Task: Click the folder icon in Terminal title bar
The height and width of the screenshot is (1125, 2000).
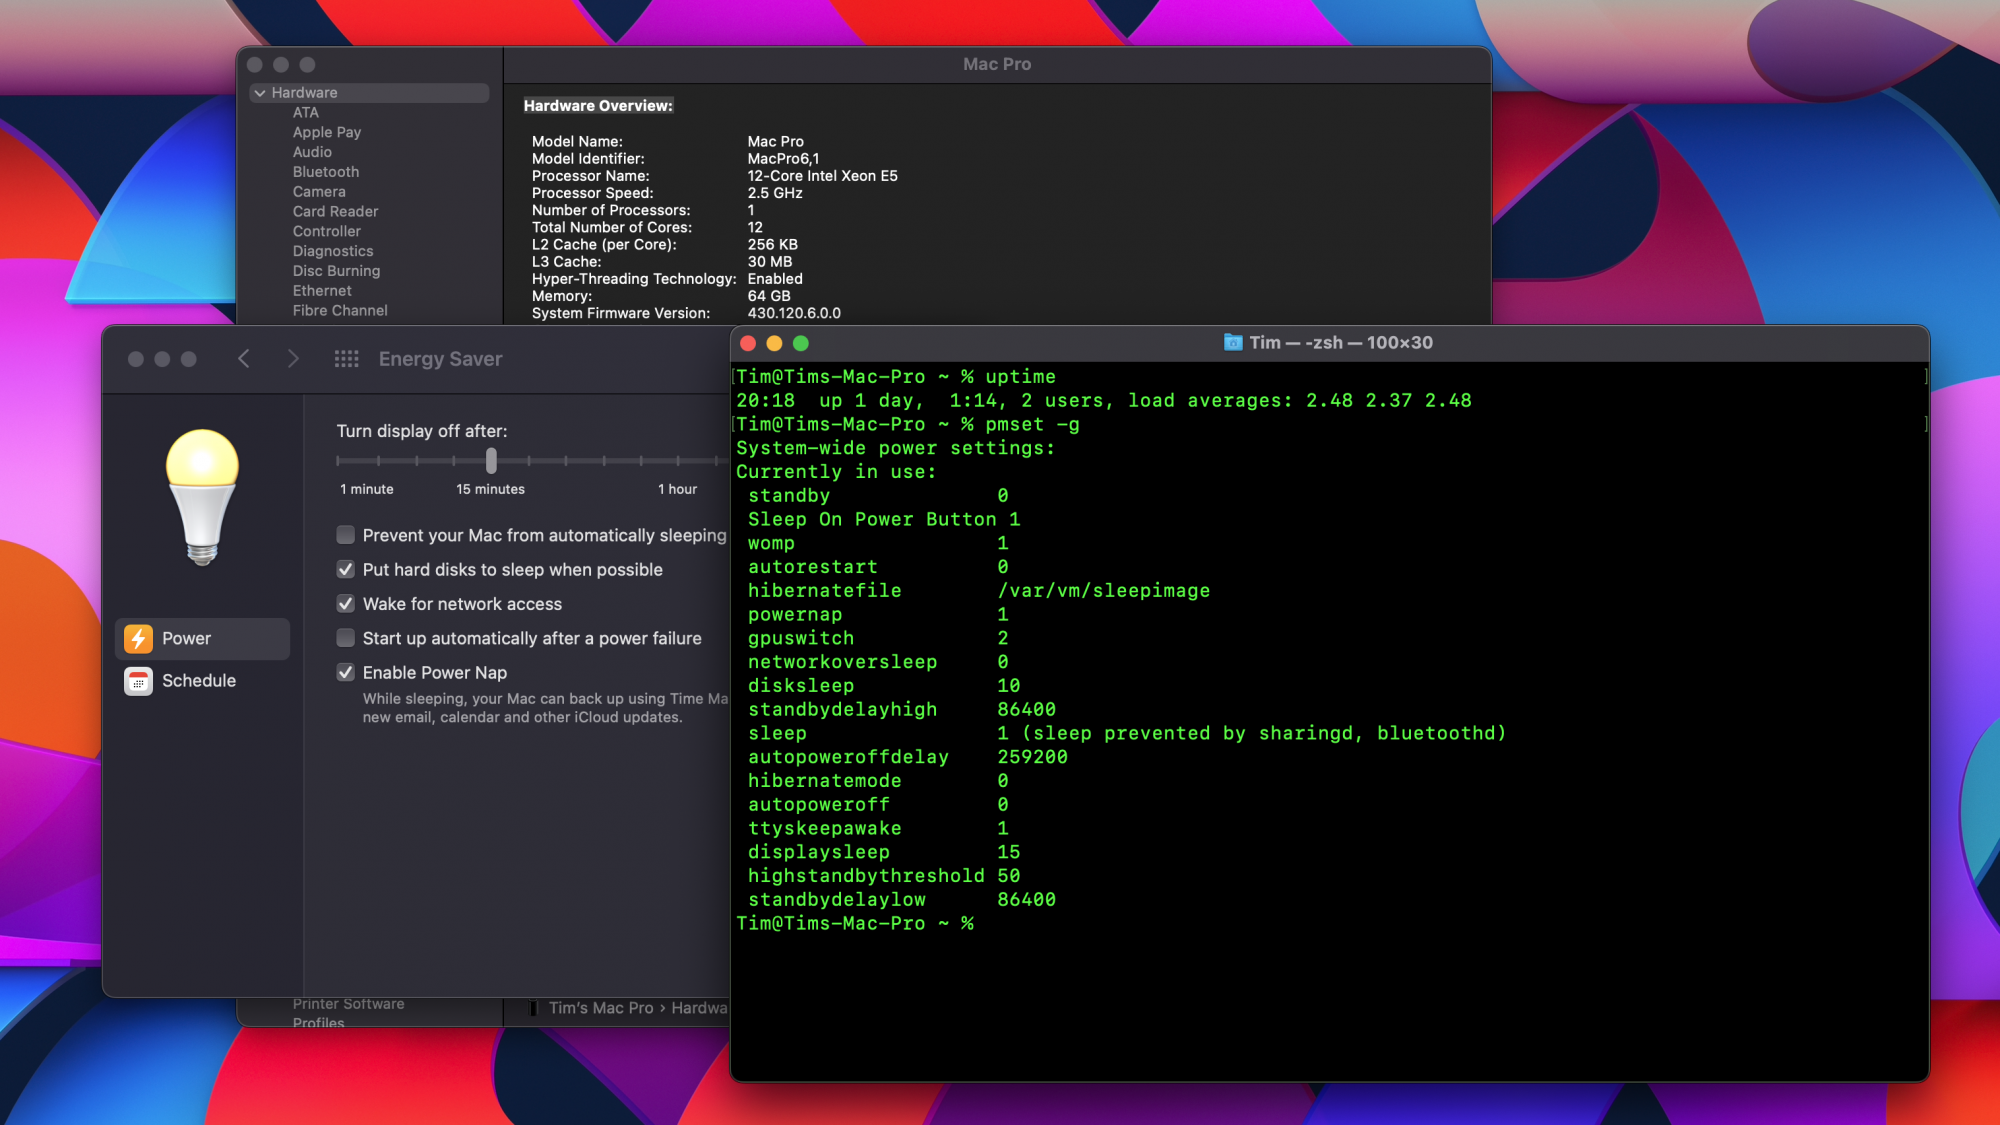Action: (x=1233, y=343)
